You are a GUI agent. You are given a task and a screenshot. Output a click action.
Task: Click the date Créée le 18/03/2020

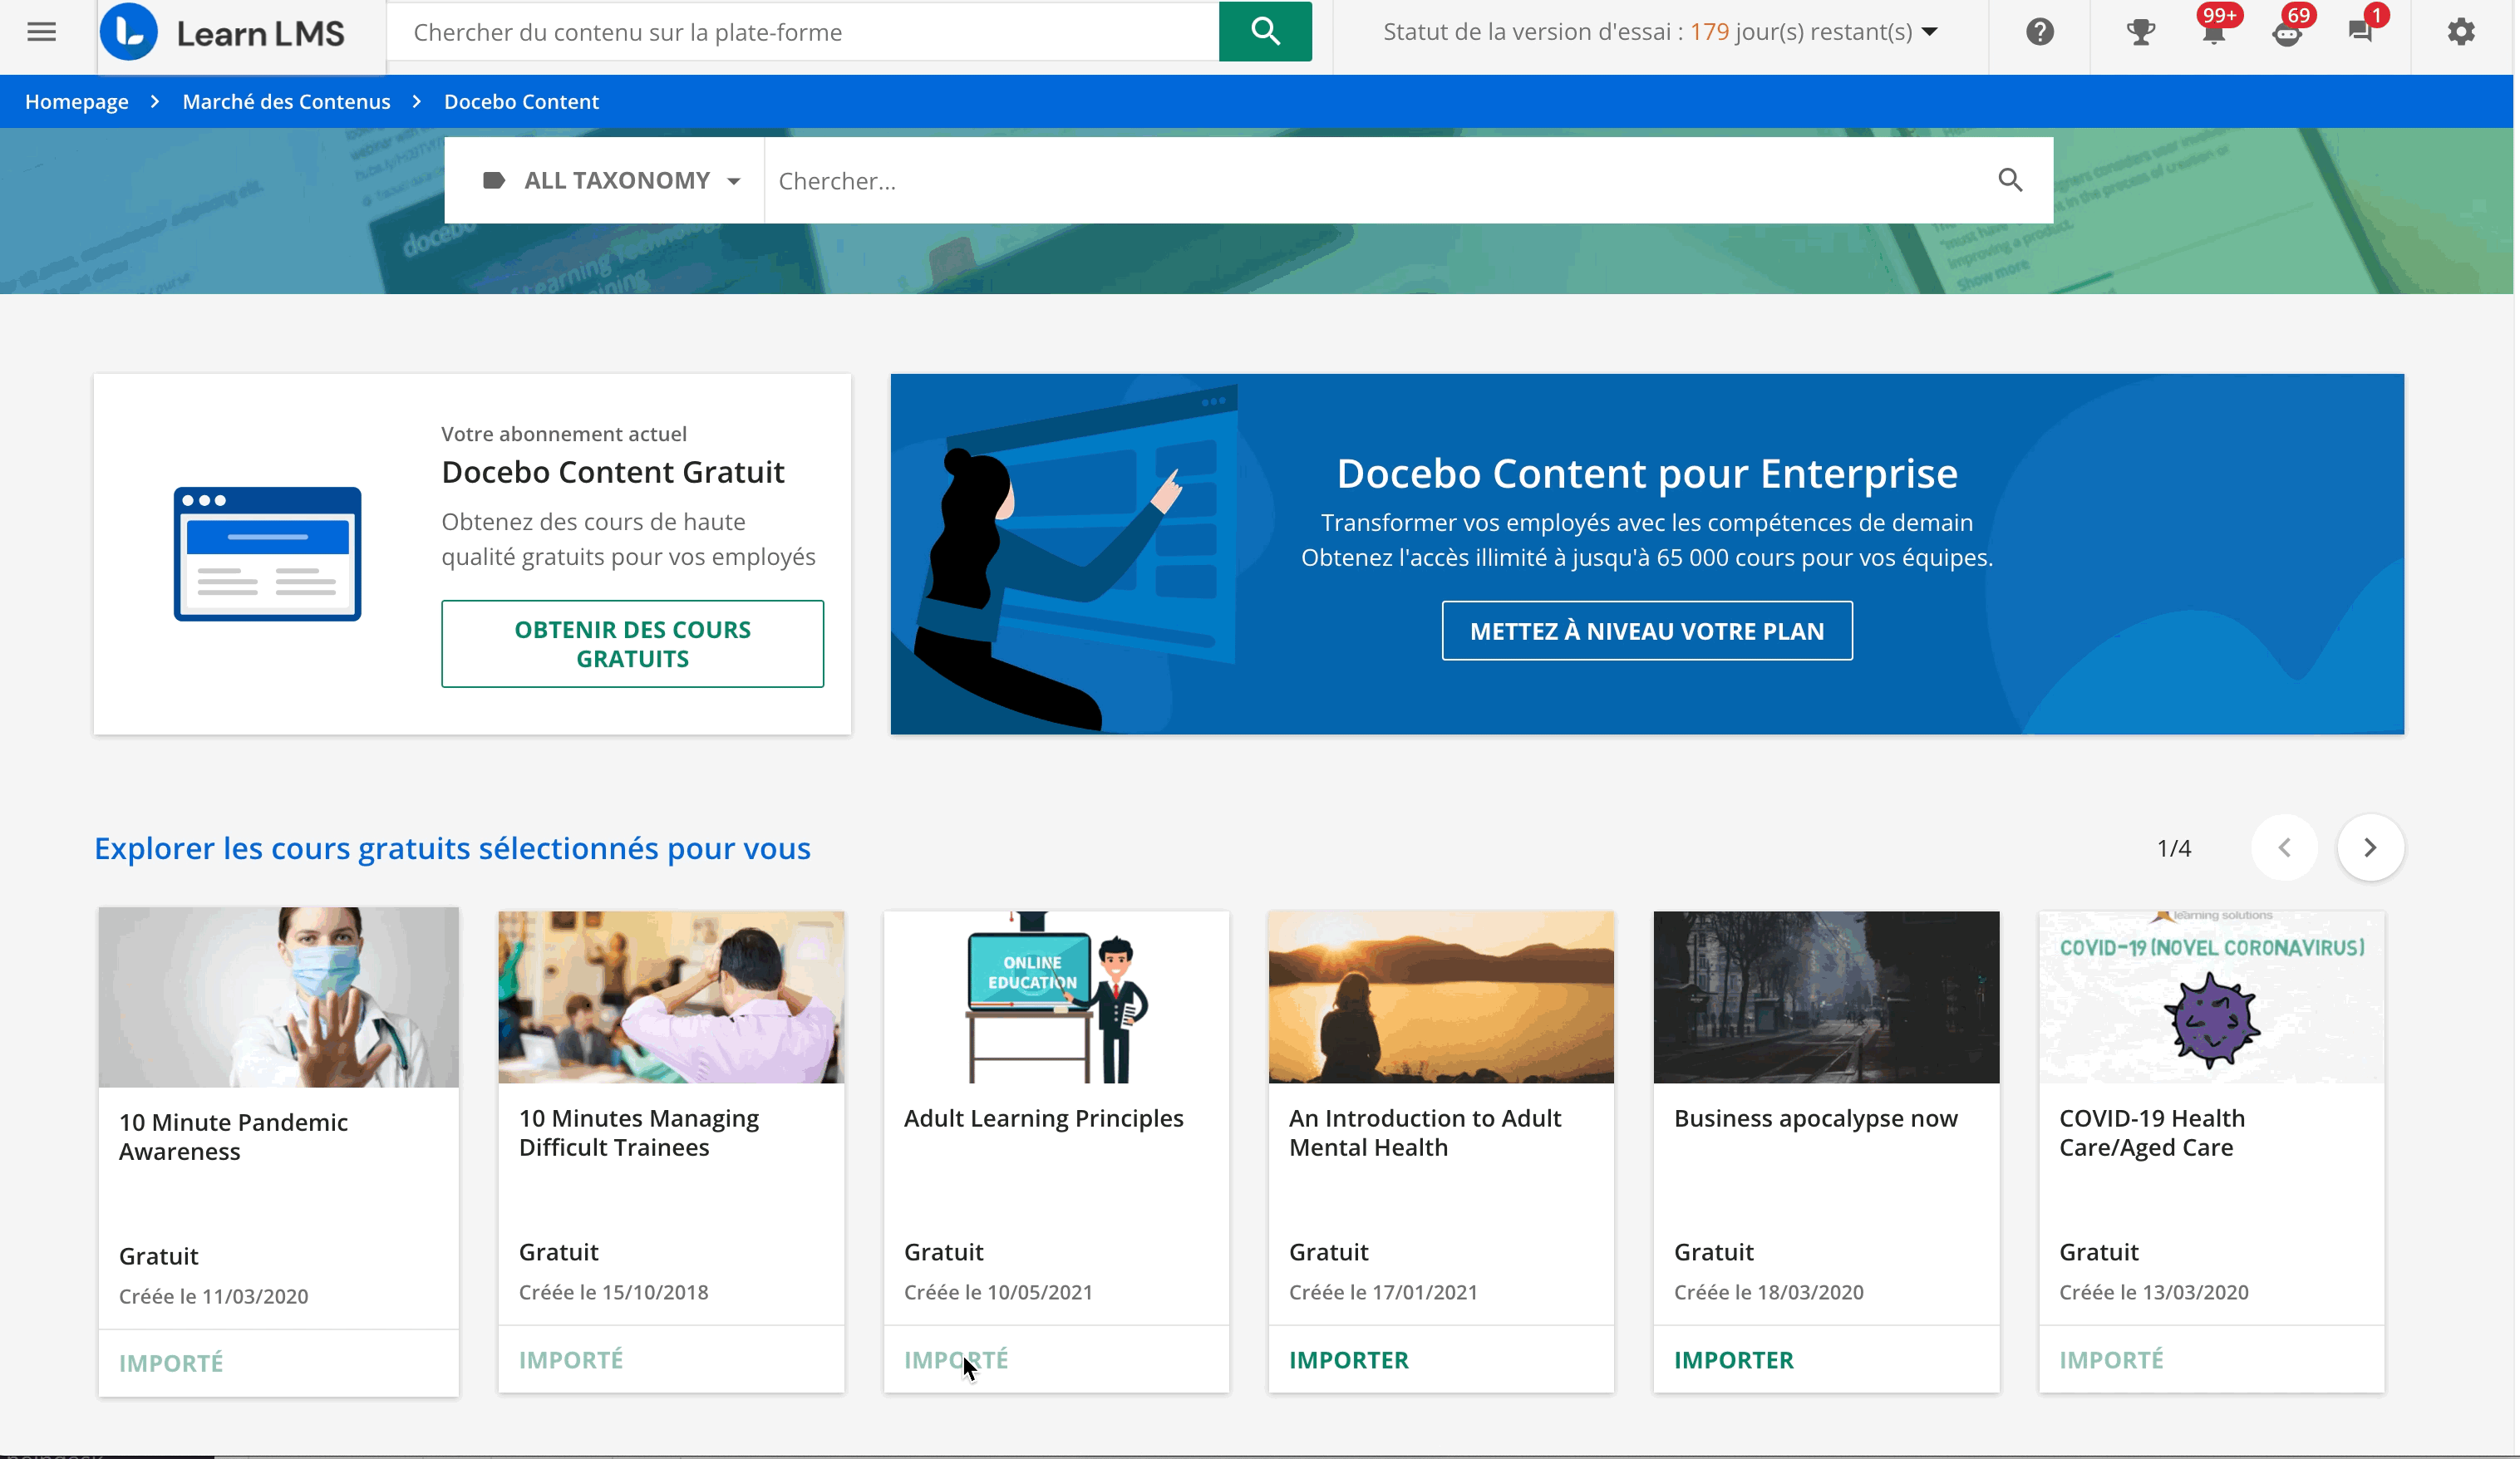click(1769, 1293)
